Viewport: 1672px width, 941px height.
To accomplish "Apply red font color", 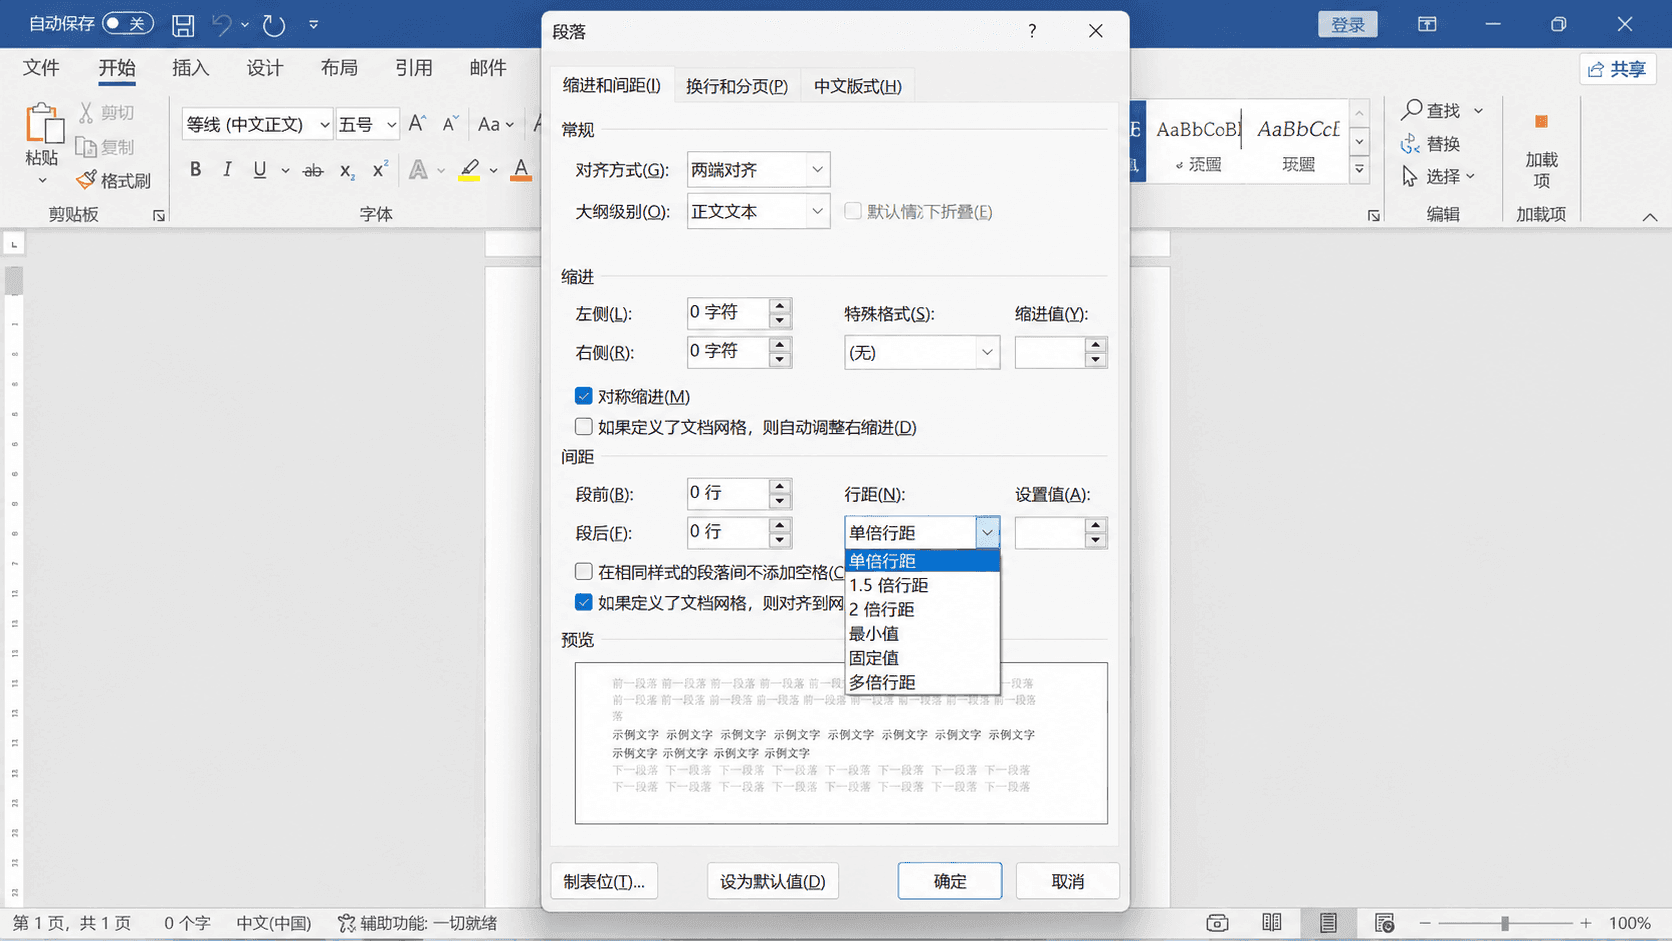I will pyautogui.click(x=520, y=170).
